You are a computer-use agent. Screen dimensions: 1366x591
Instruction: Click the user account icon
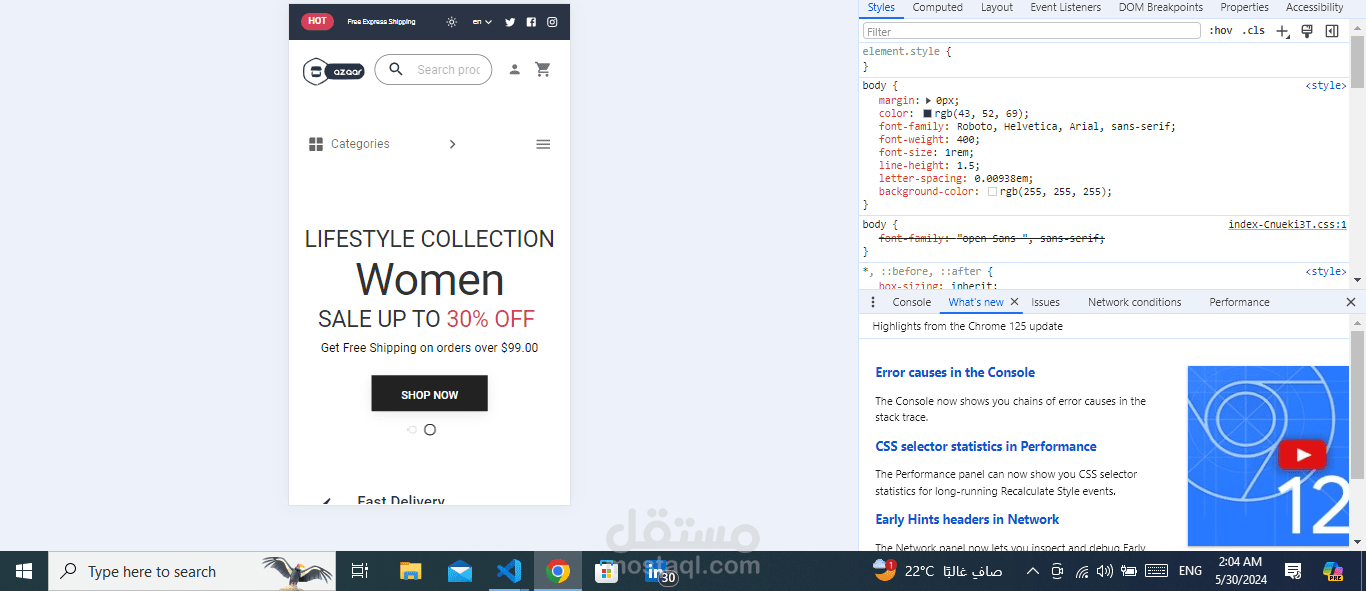pos(514,69)
